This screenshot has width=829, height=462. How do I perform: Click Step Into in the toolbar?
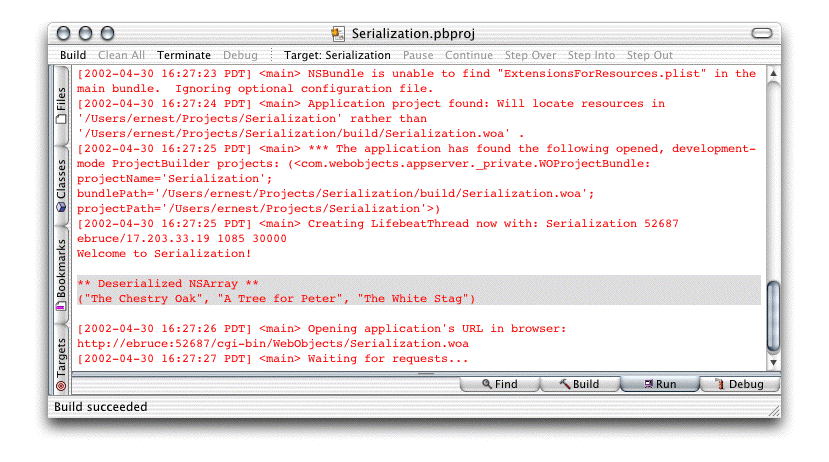[591, 55]
